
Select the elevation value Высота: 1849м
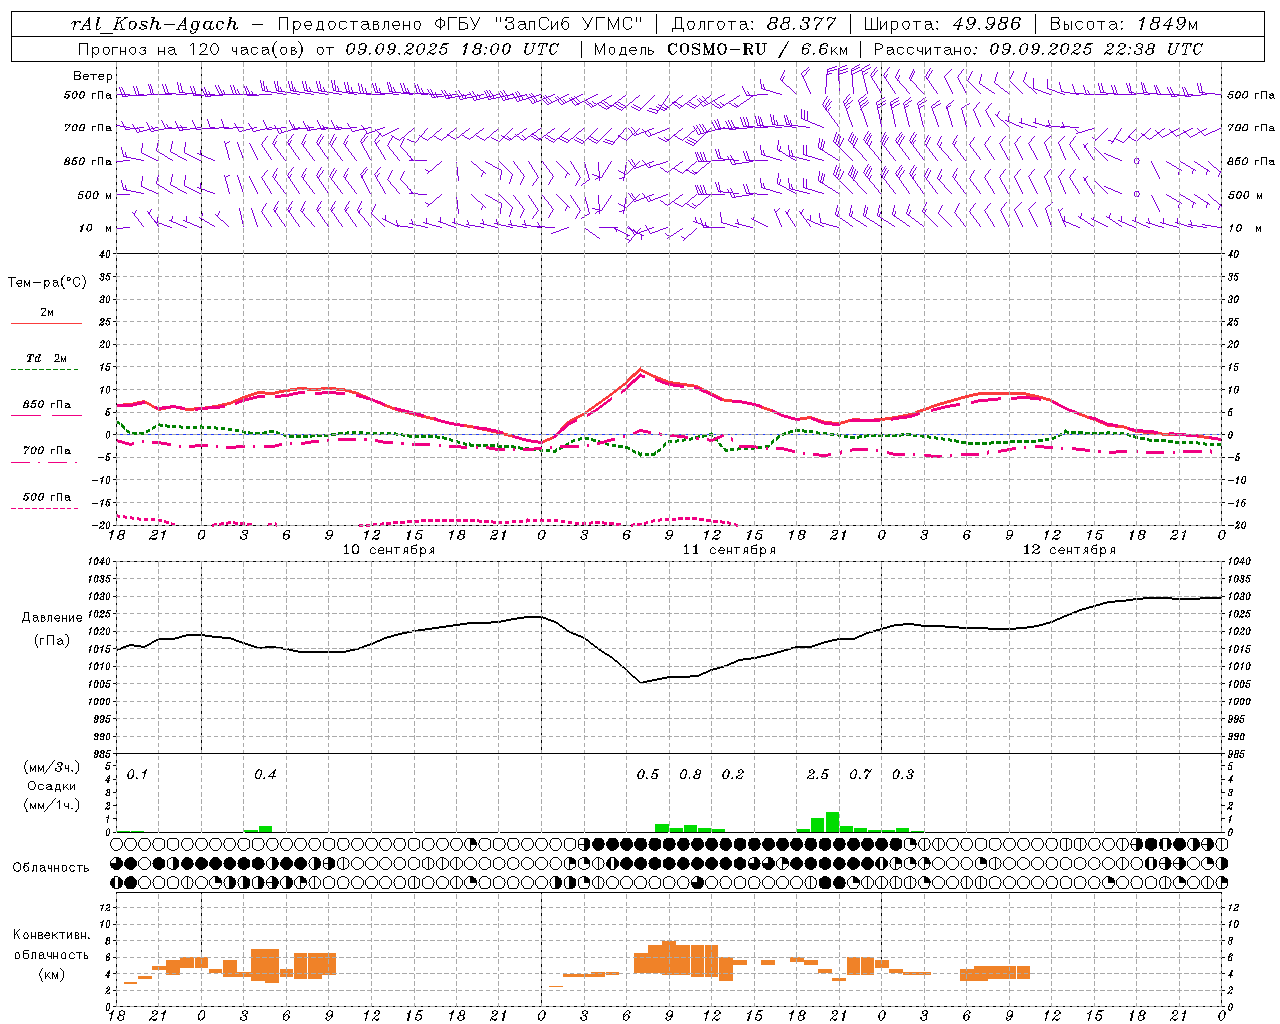pyautogui.click(x=1124, y=24)
